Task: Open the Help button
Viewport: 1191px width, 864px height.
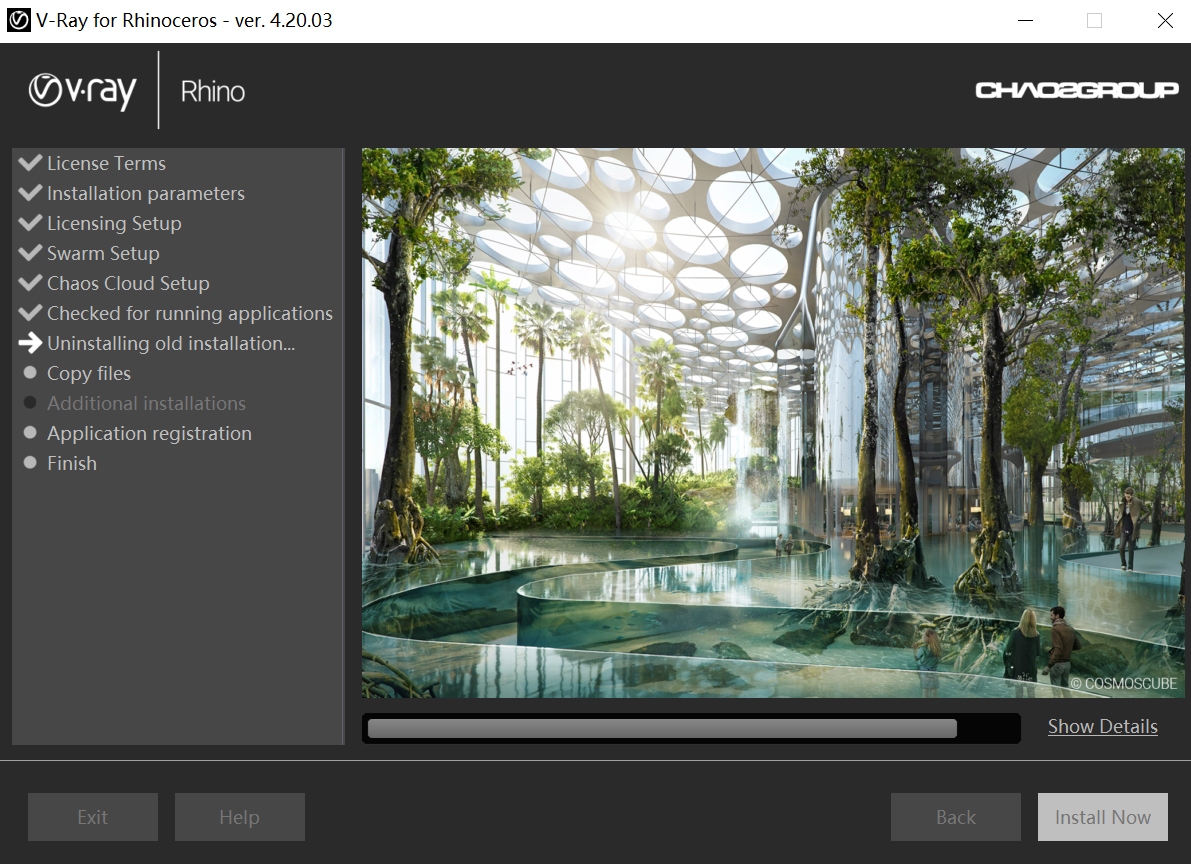Action: tap(239, 817)
